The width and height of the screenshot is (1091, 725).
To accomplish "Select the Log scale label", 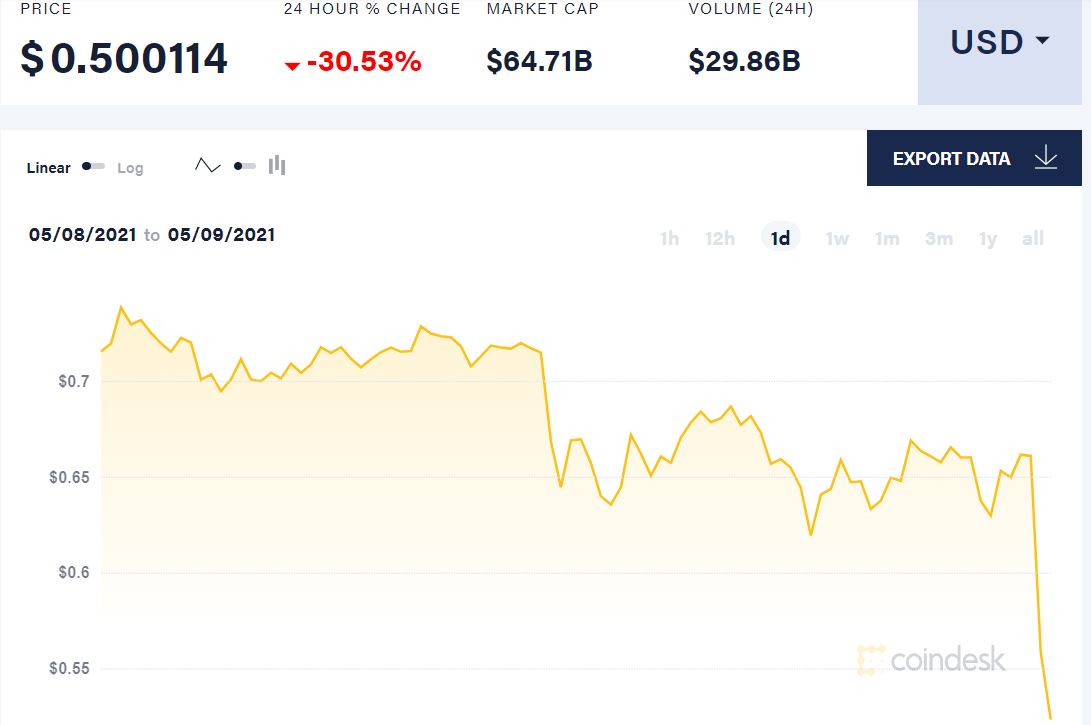I will pyautogui.click(x=130, y=168).
